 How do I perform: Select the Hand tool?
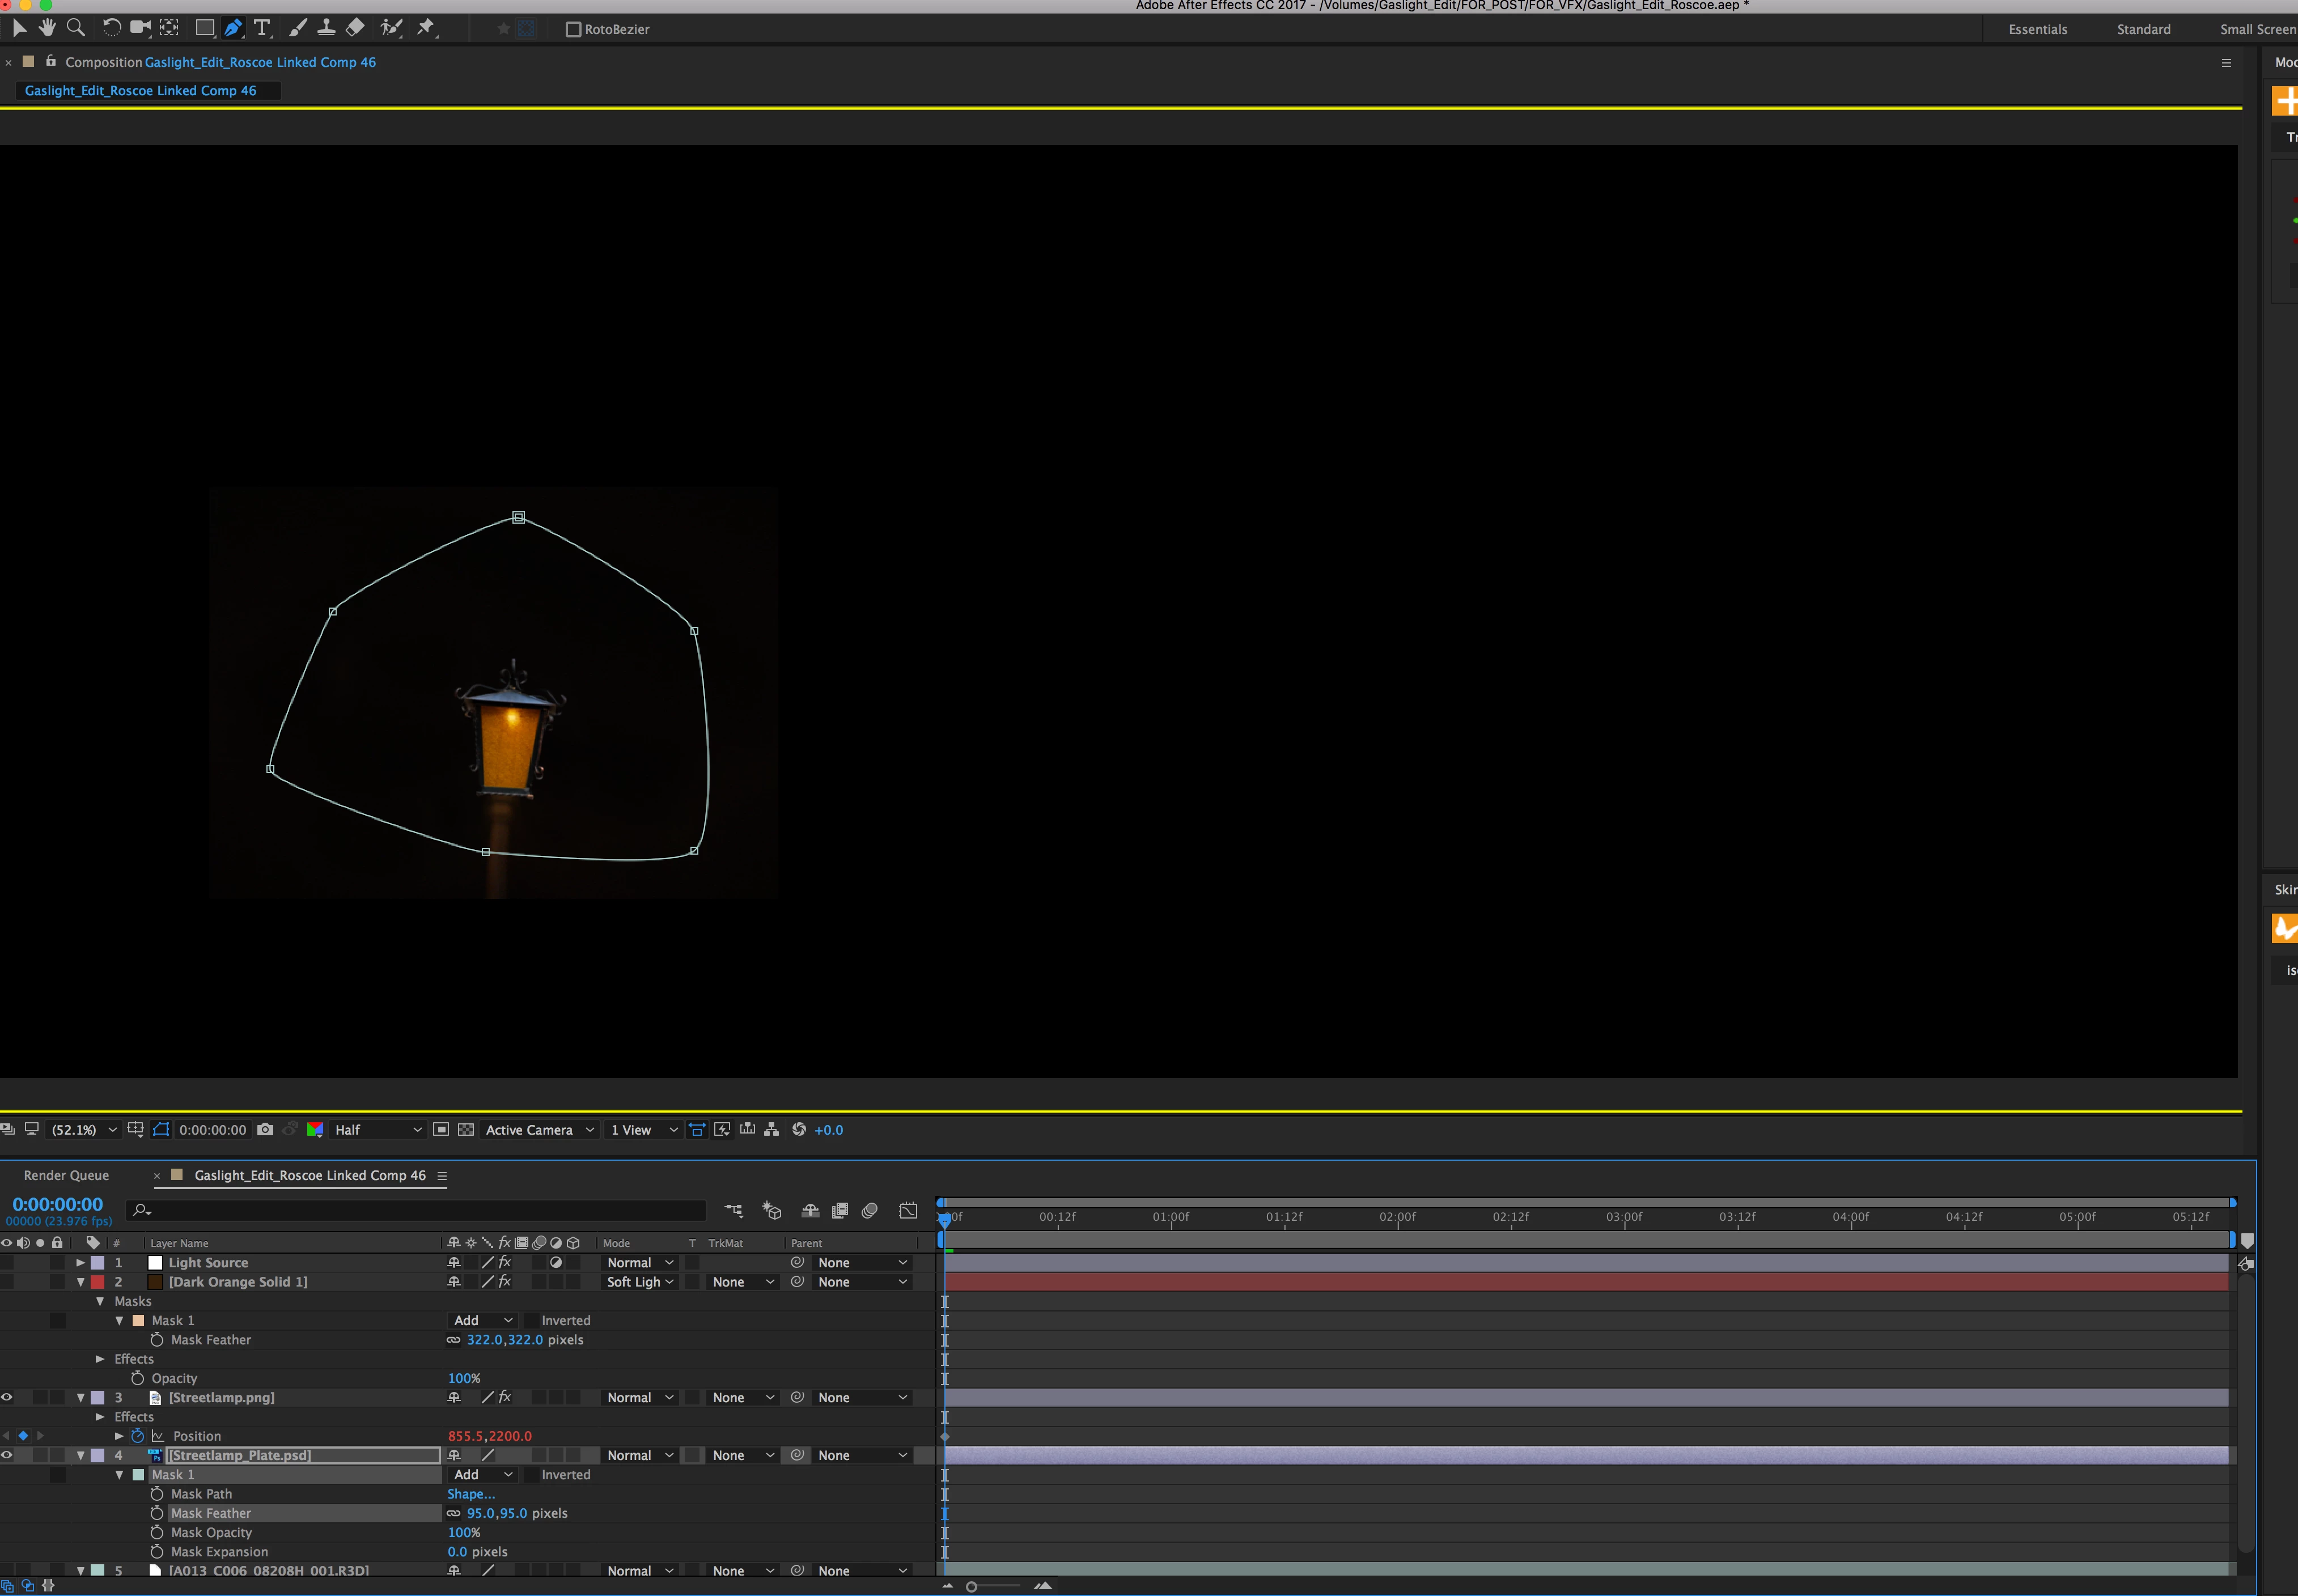pos(47,28)
